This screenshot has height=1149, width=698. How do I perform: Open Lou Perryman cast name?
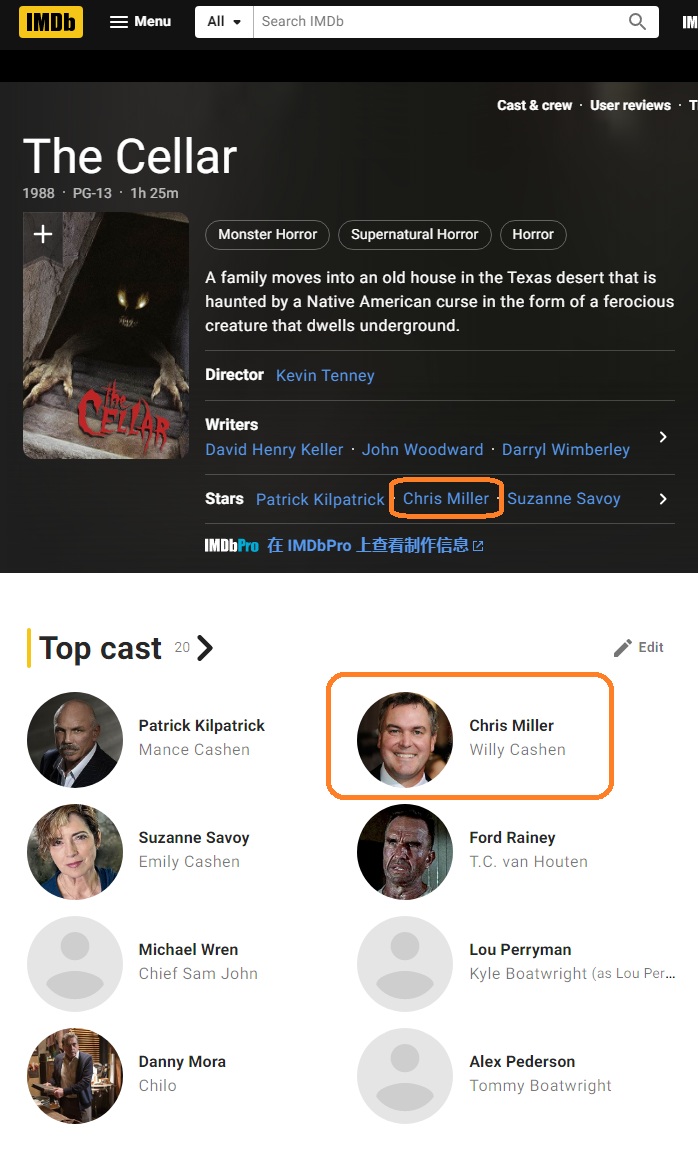[x=520, y=950]
